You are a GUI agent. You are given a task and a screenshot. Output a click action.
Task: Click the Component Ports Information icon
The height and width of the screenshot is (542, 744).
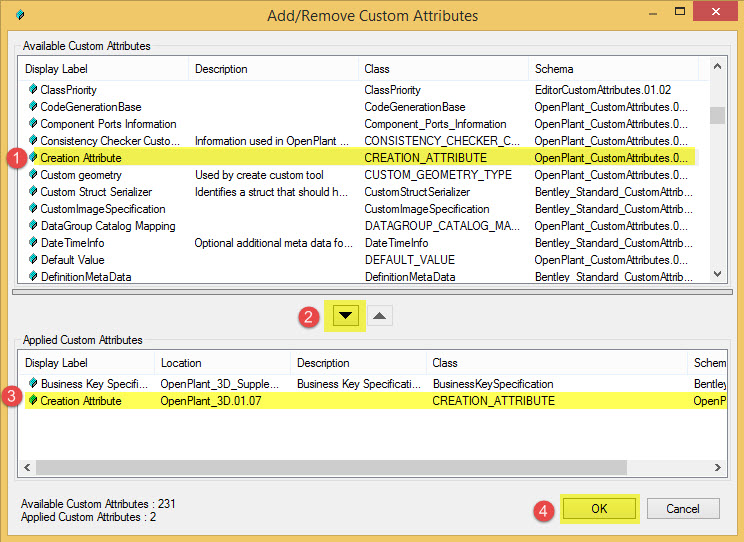point(33,124)
